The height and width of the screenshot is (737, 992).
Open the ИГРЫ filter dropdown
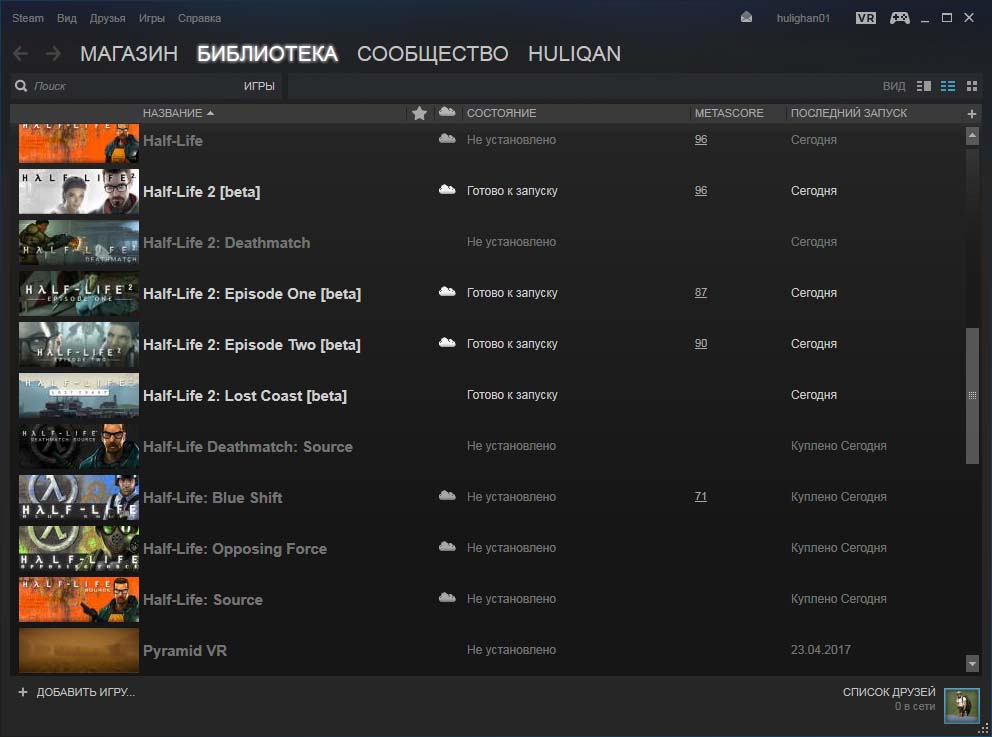point(259,86)
